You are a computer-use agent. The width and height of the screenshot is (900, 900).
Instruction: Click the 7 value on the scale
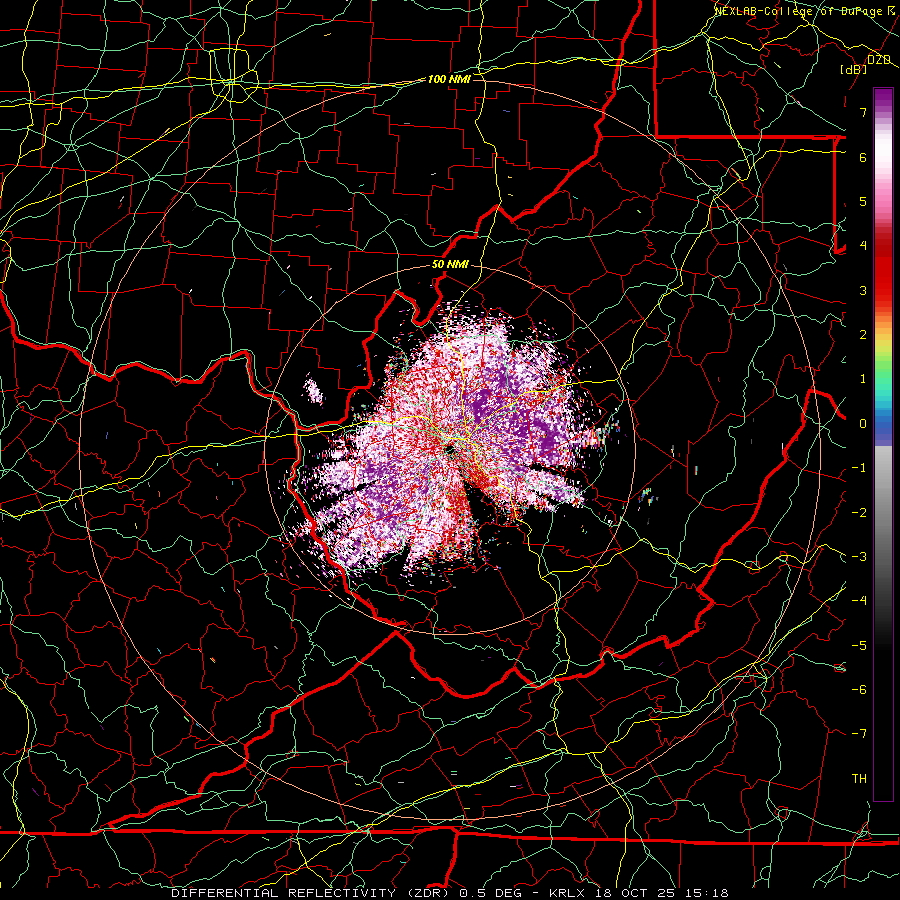863,112
